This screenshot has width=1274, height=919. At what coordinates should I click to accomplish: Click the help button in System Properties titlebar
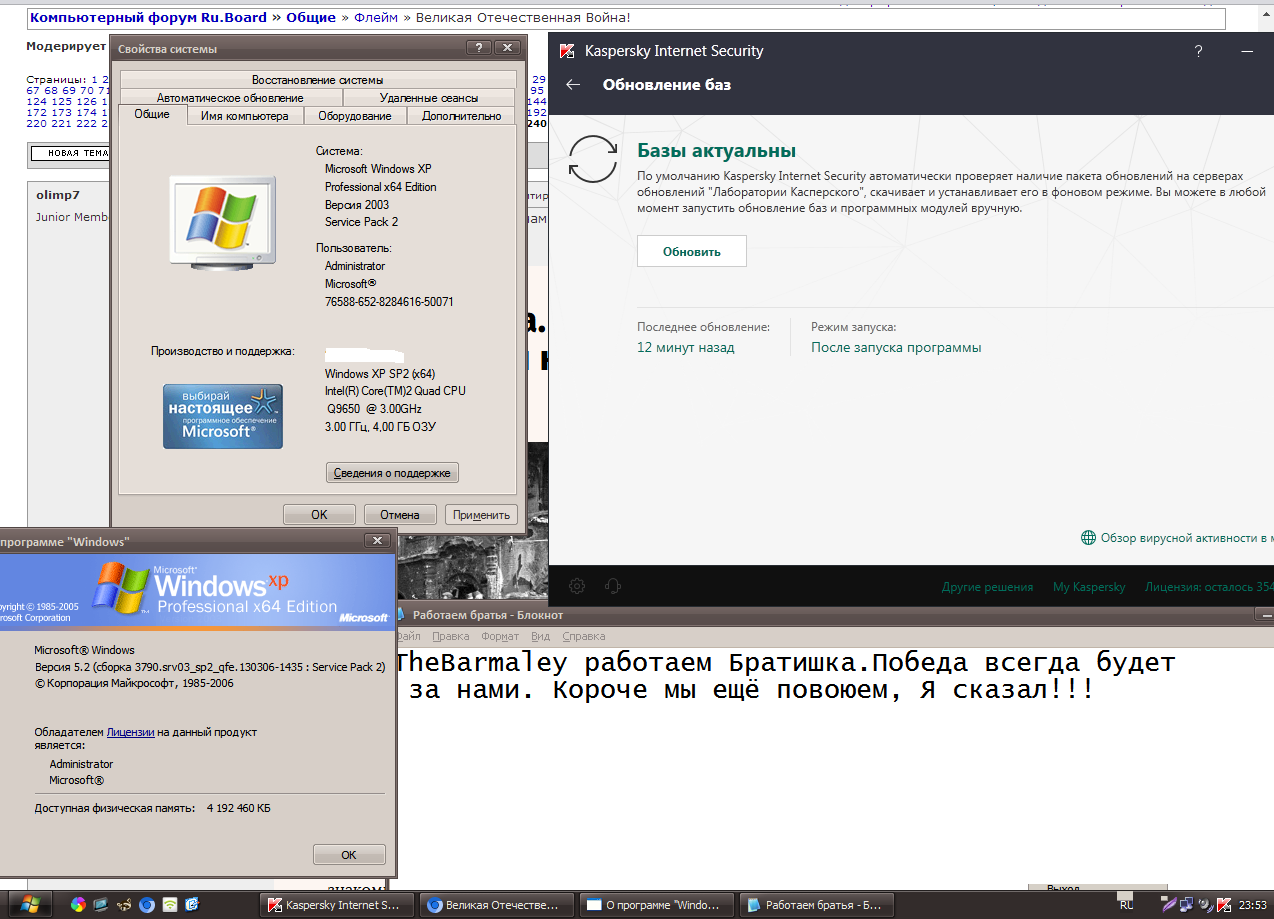479,47
